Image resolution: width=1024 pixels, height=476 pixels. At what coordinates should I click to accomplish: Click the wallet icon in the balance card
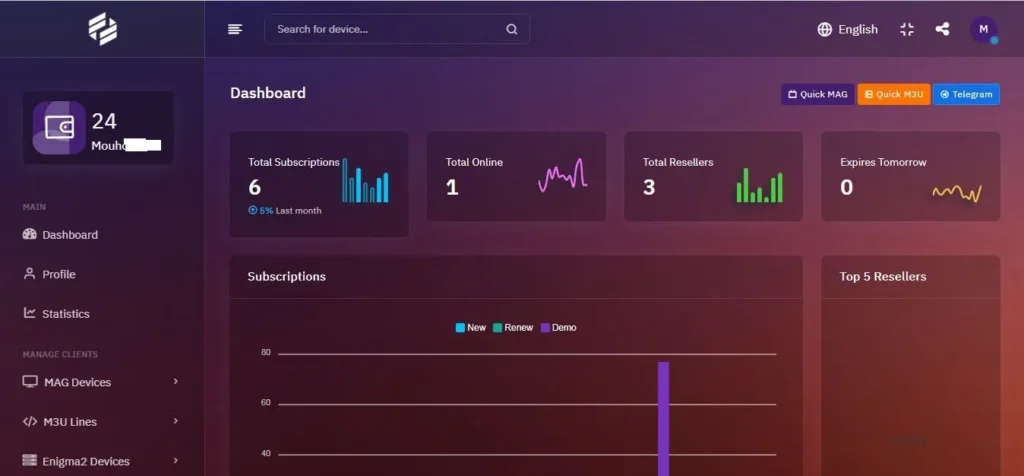coord(59,128)
